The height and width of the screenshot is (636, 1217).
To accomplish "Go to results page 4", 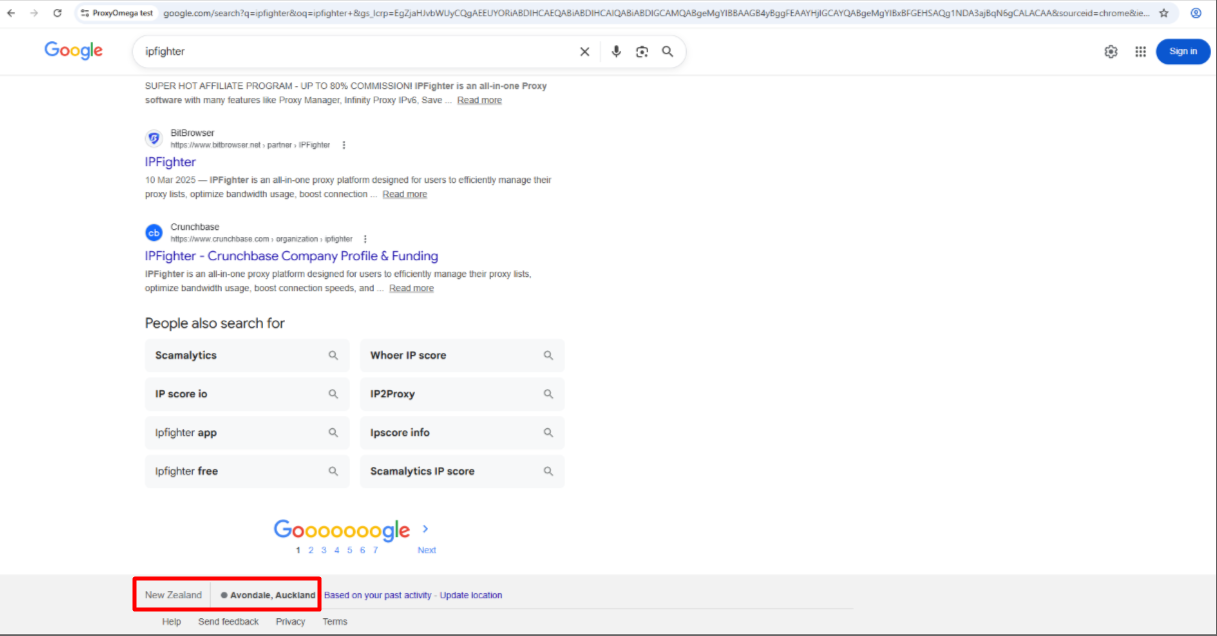I will coord(337,550).
